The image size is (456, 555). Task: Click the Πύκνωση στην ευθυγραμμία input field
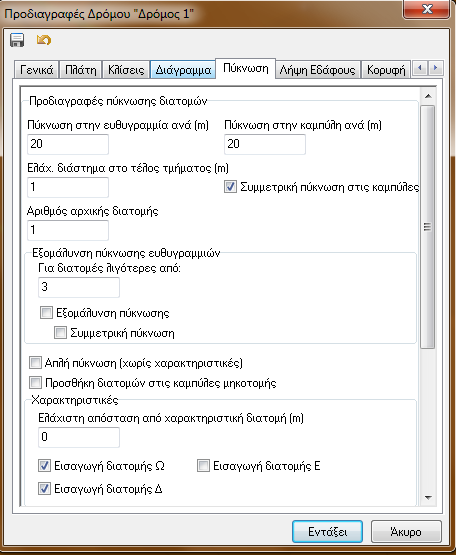(68, 144)
